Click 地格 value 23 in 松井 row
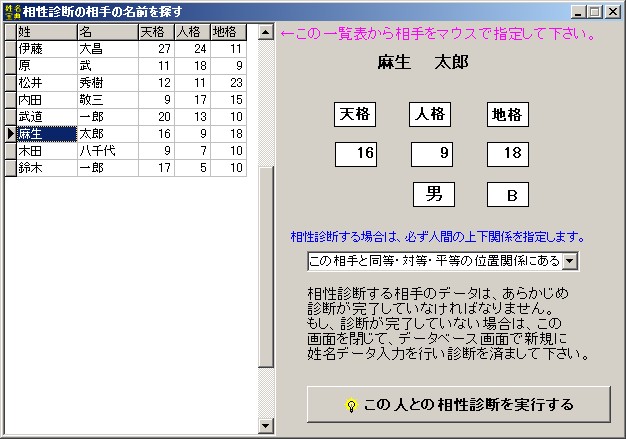The width and height of the screenshot is (626, 439). pyautogui.click(x=228, y=83)
